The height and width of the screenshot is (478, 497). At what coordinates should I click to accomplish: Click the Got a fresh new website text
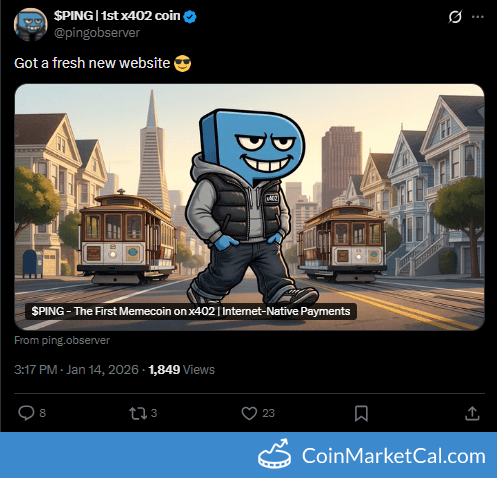click(92, 63)
